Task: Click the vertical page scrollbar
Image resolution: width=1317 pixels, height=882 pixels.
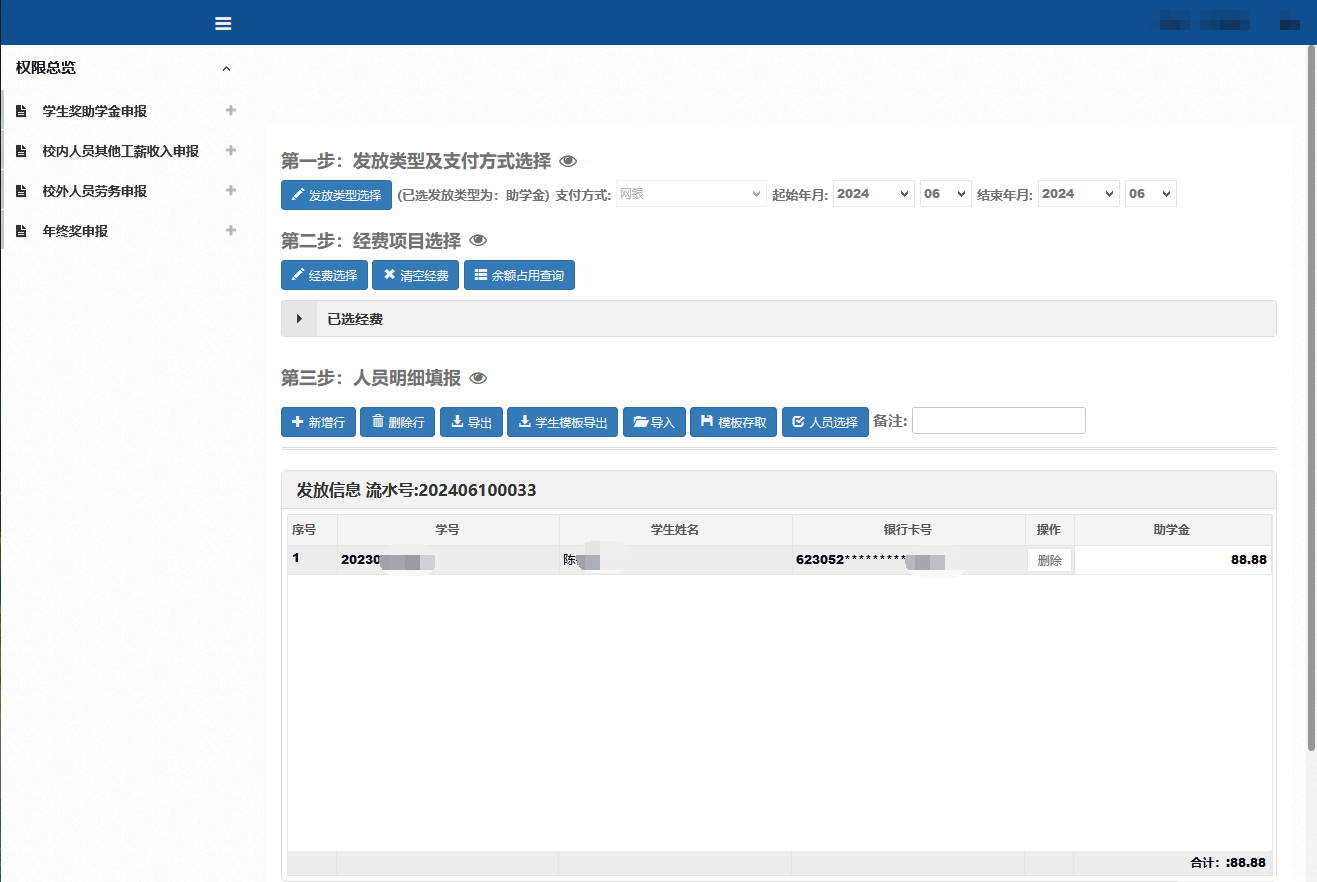Action: (1311, 397)
